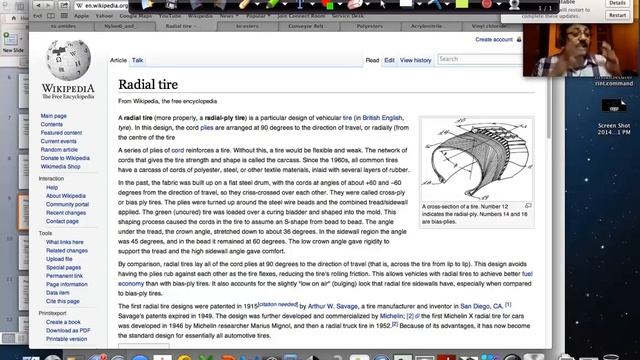
Task: Click the browser forward arrow
Action: pos(48,5)
